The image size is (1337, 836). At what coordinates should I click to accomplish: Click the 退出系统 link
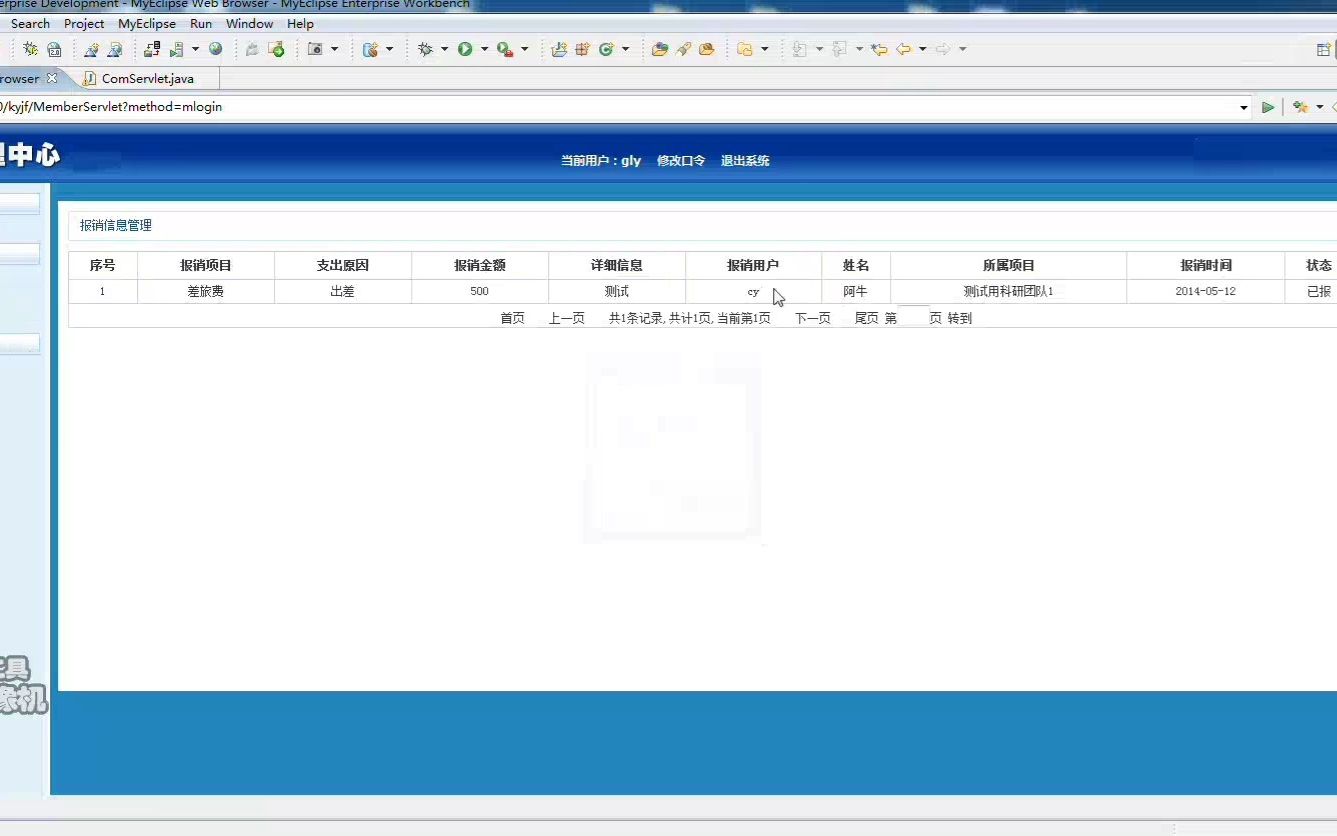pyautogui.click(x=745, y=161)
